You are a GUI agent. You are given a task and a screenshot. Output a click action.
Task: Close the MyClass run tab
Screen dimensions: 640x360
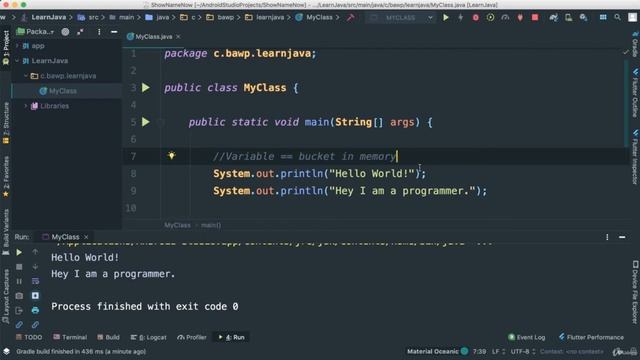pyautogui.click(x=86, y=237)
